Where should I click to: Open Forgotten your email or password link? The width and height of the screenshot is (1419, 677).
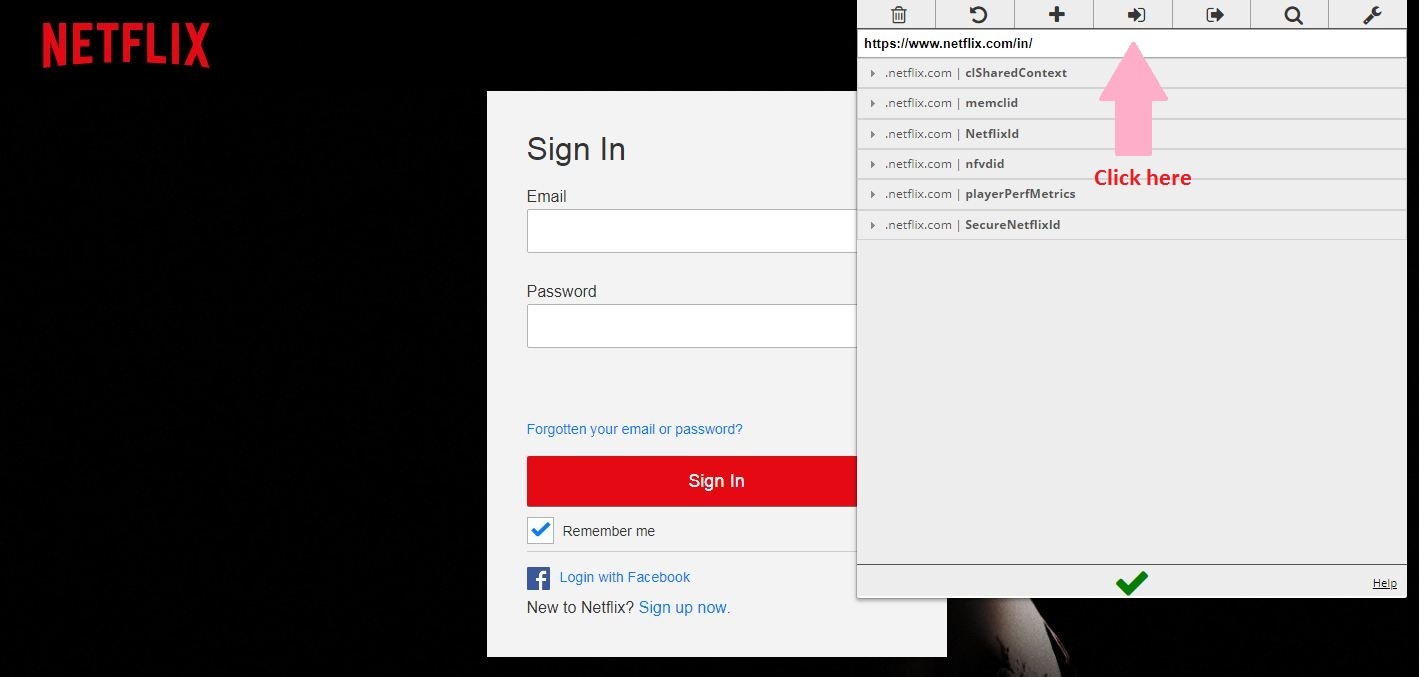tap(634, 429)
